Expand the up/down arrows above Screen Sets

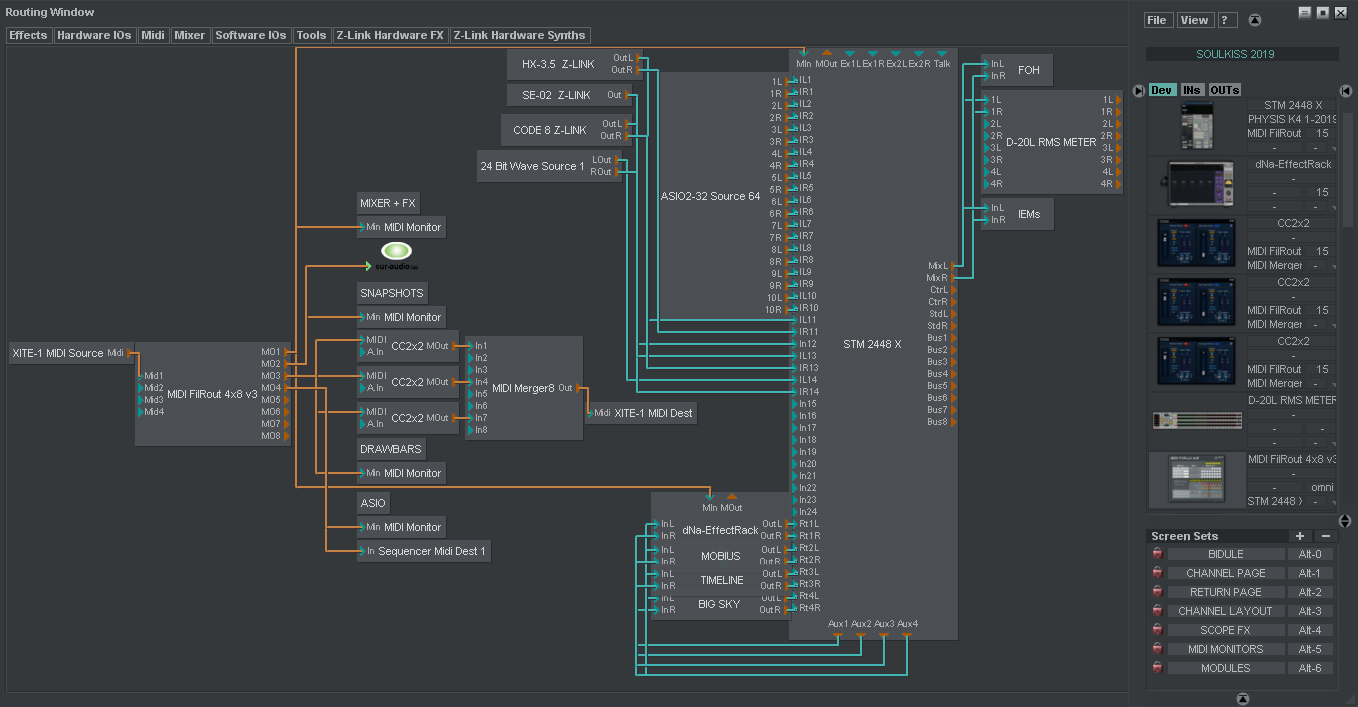click(x=1344, y=521)
